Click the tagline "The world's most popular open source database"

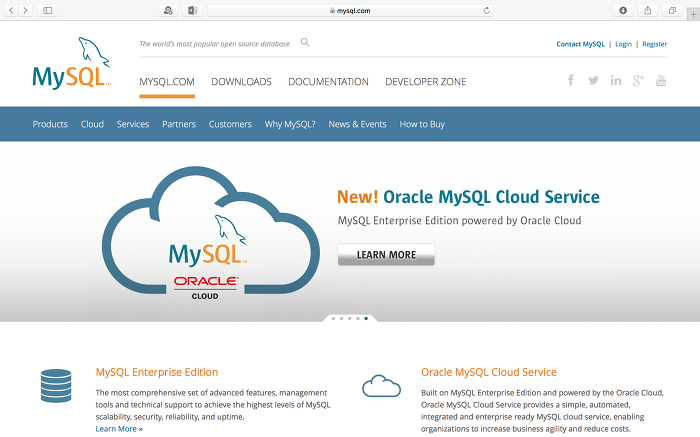click(x=215, y=44)
